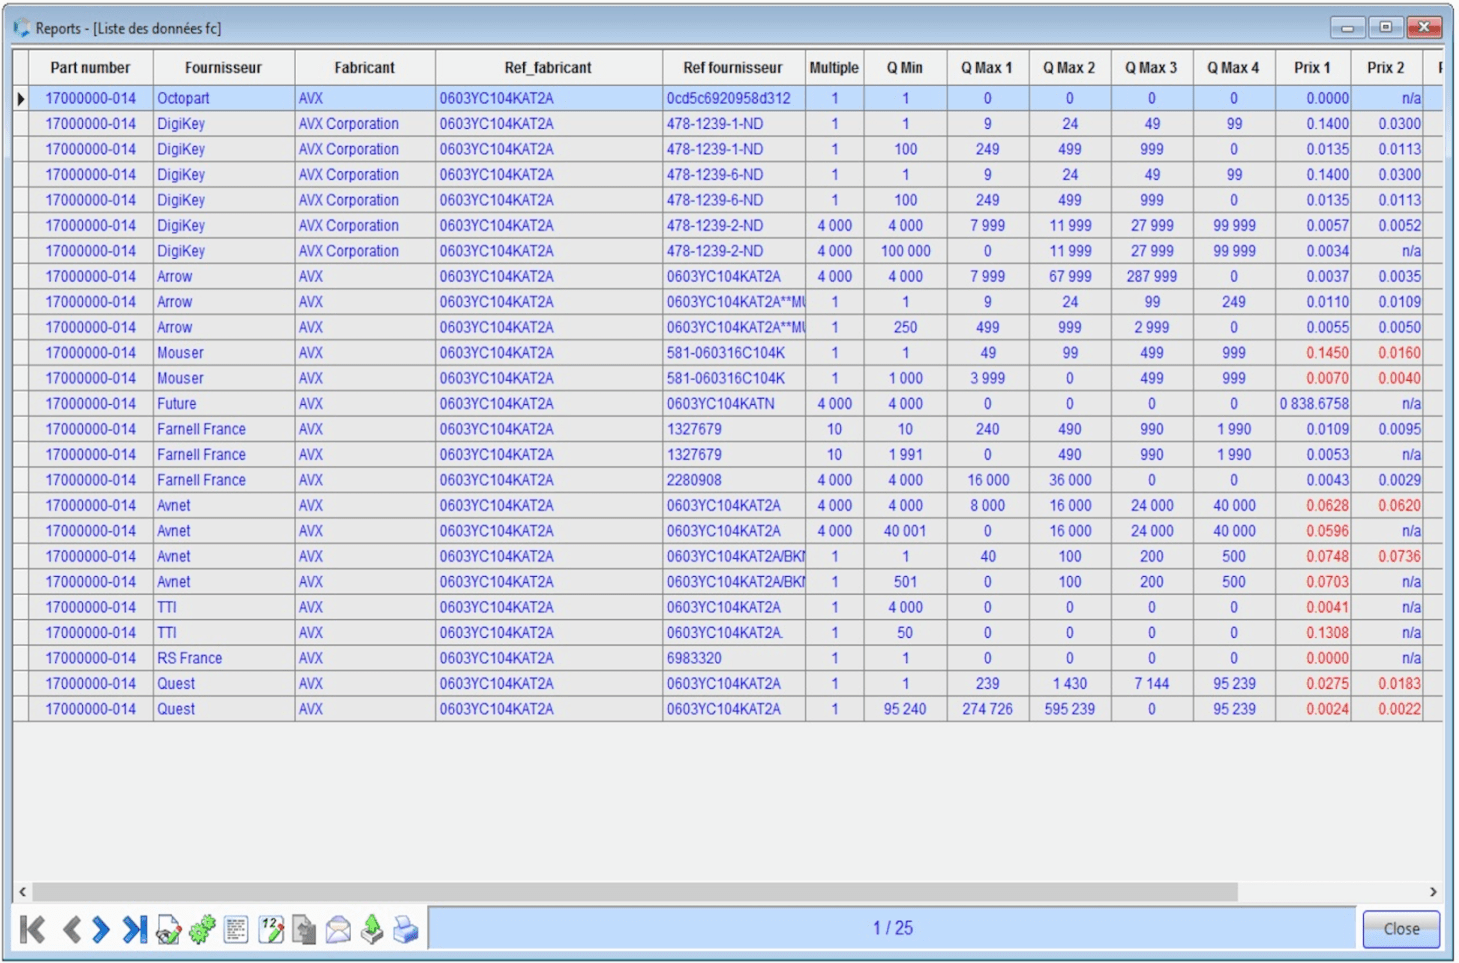The image size is (1459, 963).
Task: Click the 95 240 Q Min cell
Action: point(905,709)
